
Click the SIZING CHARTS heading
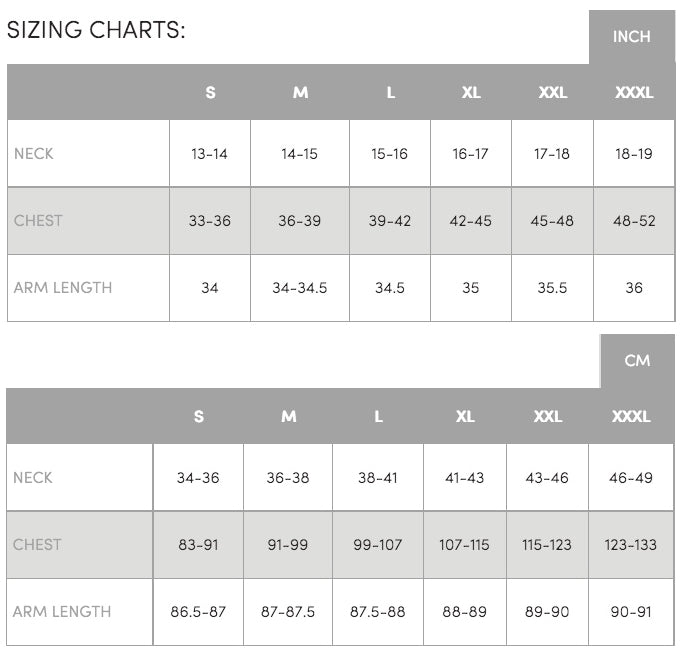pos(96,30)
